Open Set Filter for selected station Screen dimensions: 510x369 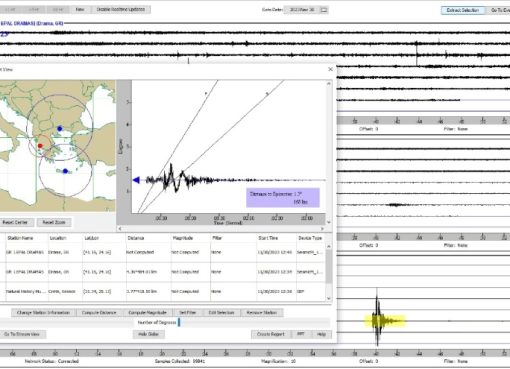(188, 313)
